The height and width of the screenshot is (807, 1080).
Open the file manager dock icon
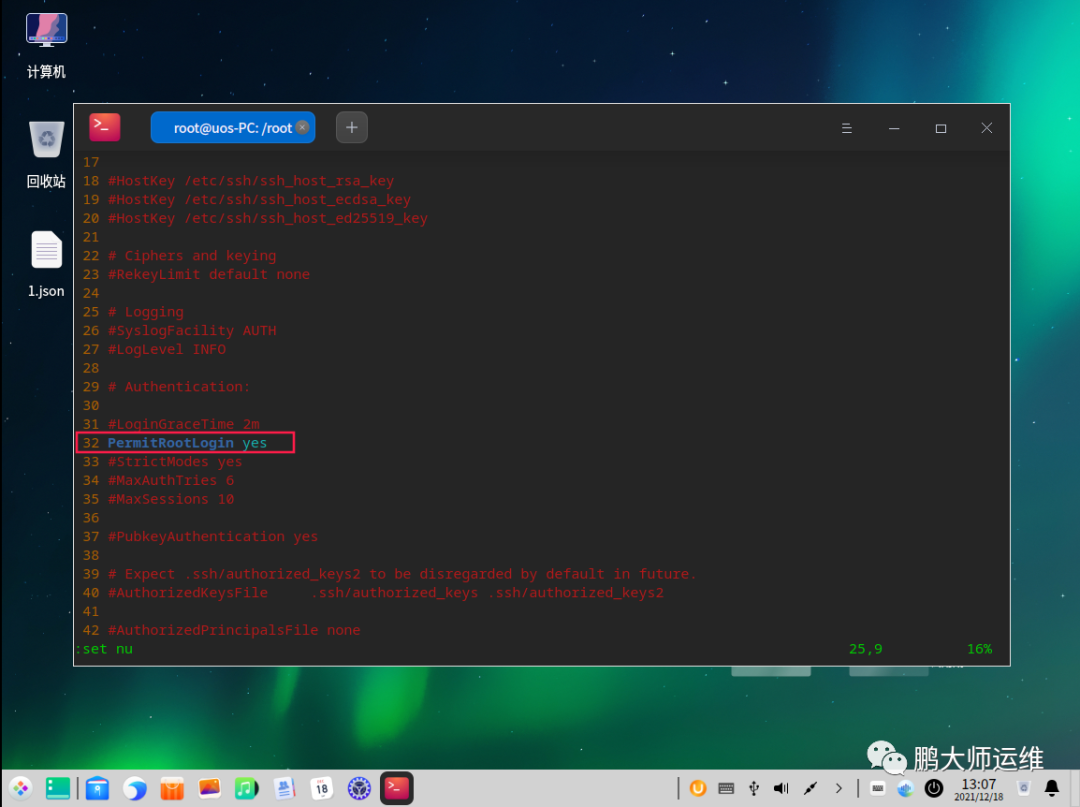97,788
